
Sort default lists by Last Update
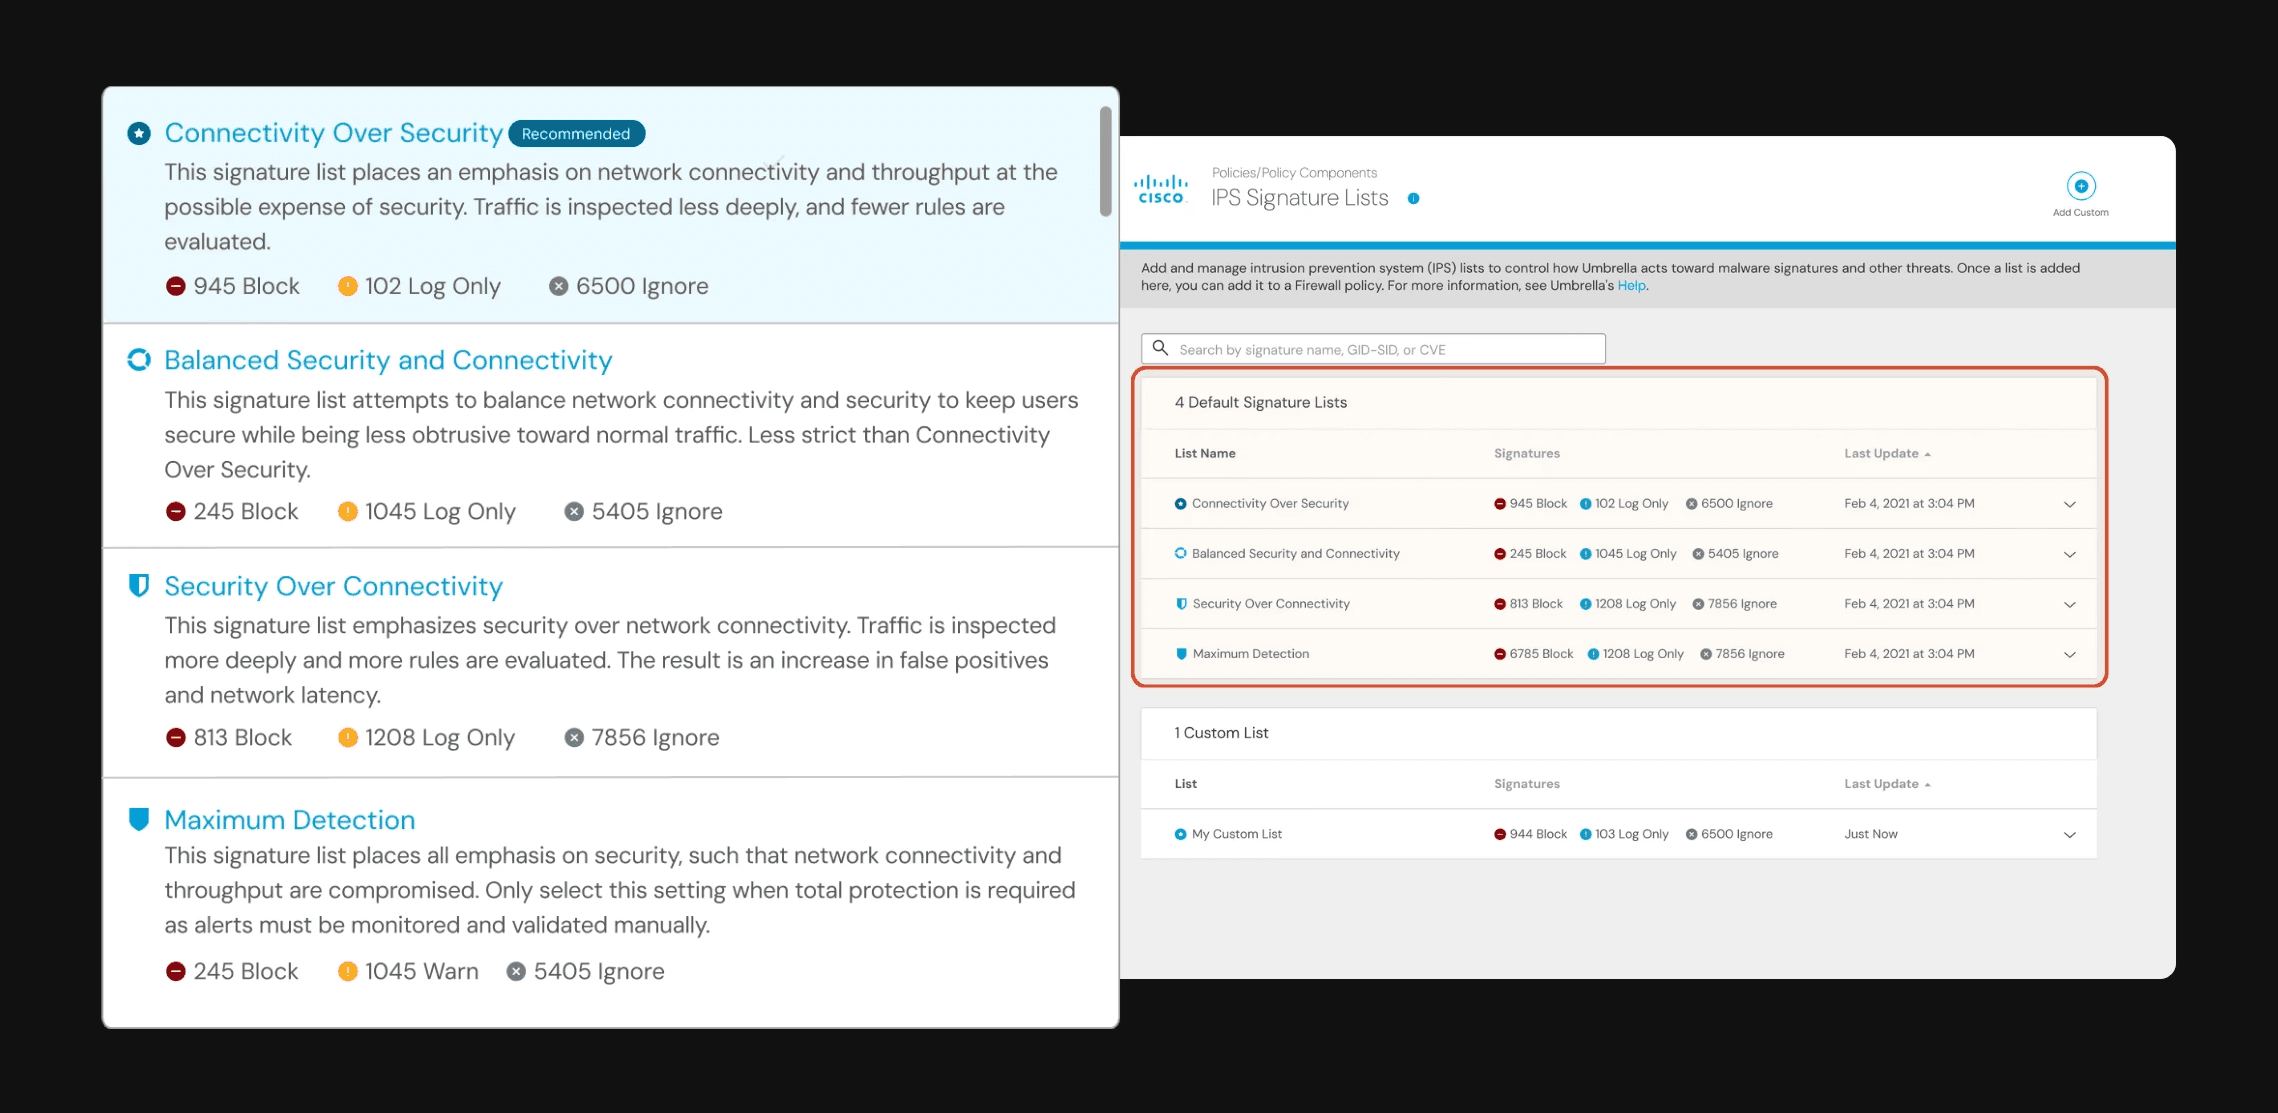(1886, 453)
